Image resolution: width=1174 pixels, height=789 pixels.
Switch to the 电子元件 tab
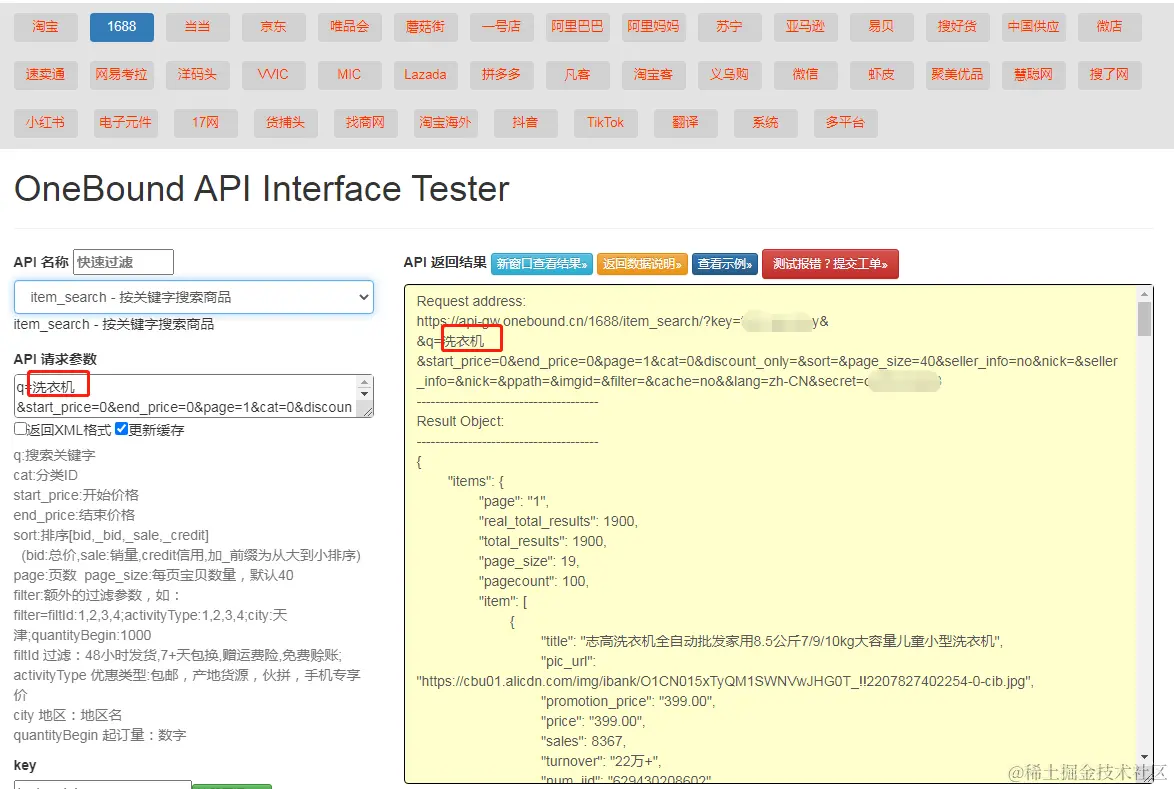(125, 123)
